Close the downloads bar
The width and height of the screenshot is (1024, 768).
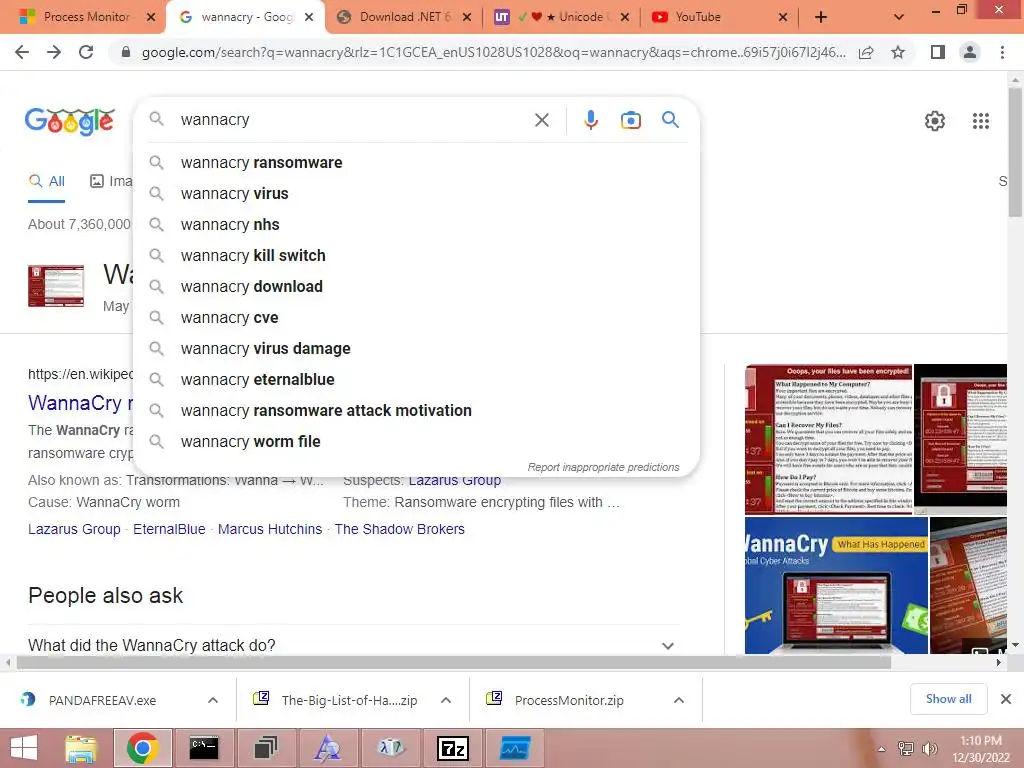pos(1006,699)
